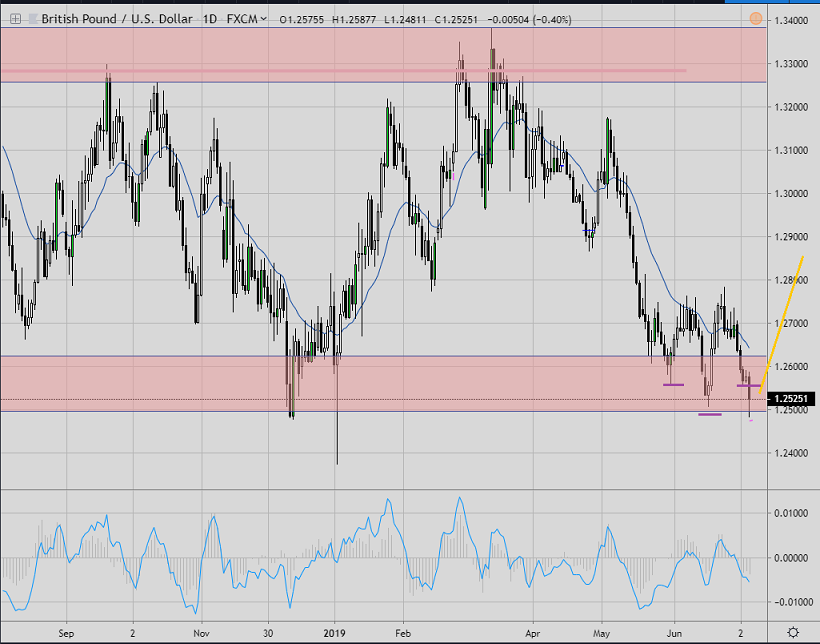Viewport: 820px width, 644px height.
Task: Click price axis label 1.30000
Action: pyautogui.click(x=791, y=194)
